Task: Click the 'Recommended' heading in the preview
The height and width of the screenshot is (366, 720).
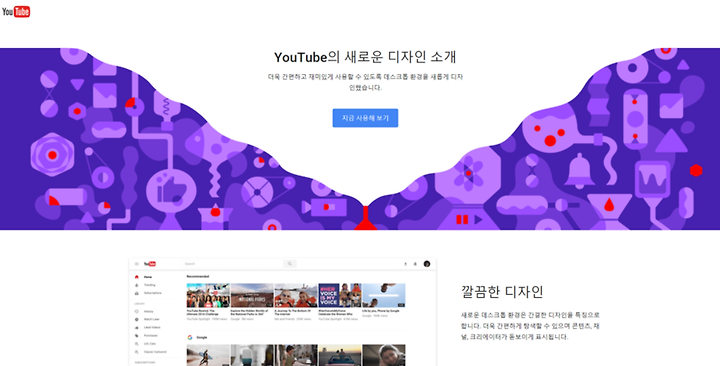Action: pos(197,276)
